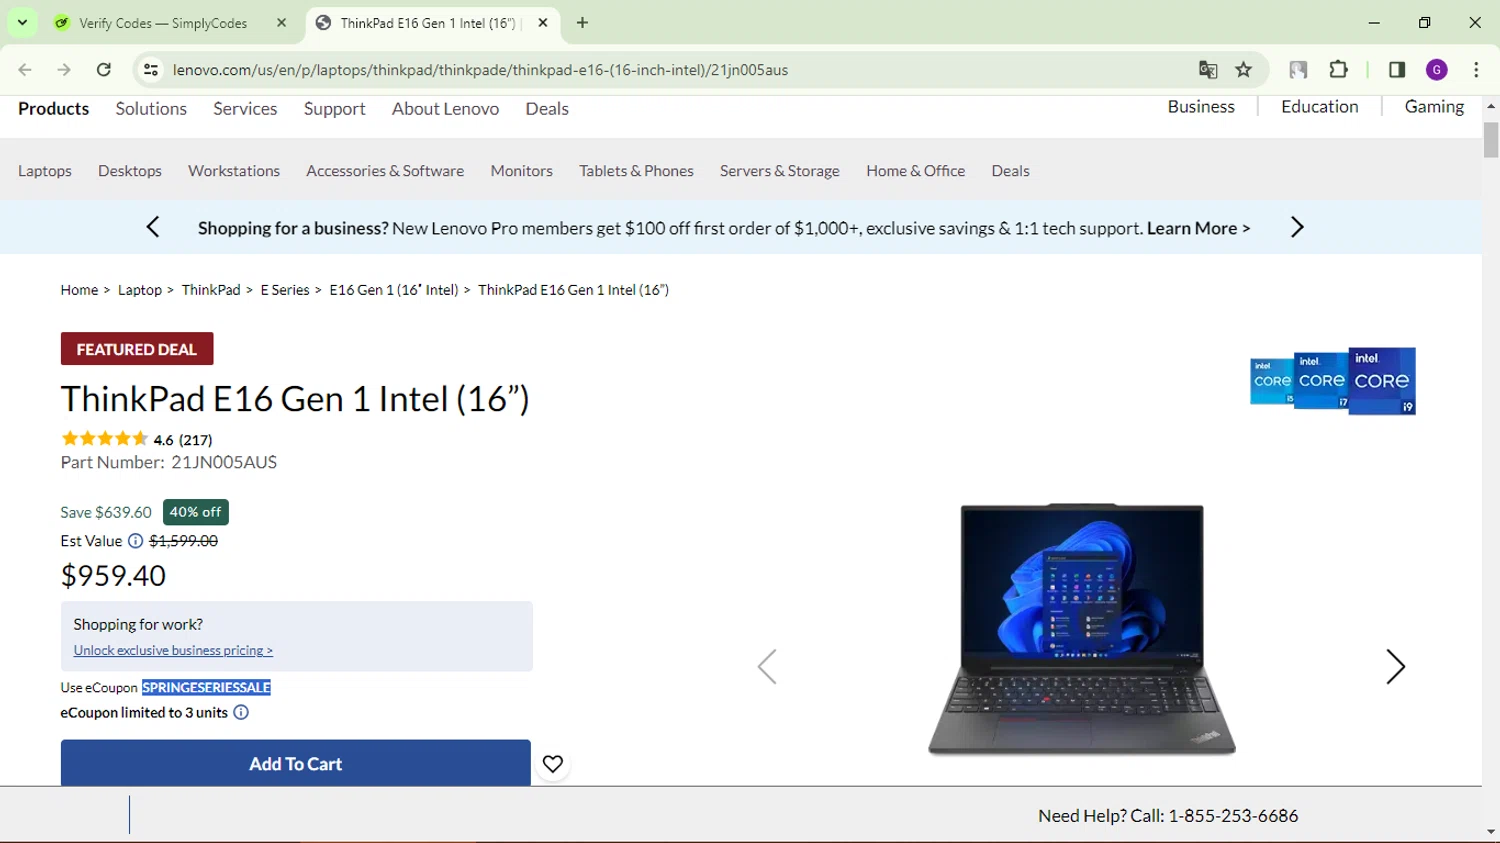Add laptop to wishlist heart icon
Image resolution: width=1500 pixels, height=843 pixels.
(553, 764)
